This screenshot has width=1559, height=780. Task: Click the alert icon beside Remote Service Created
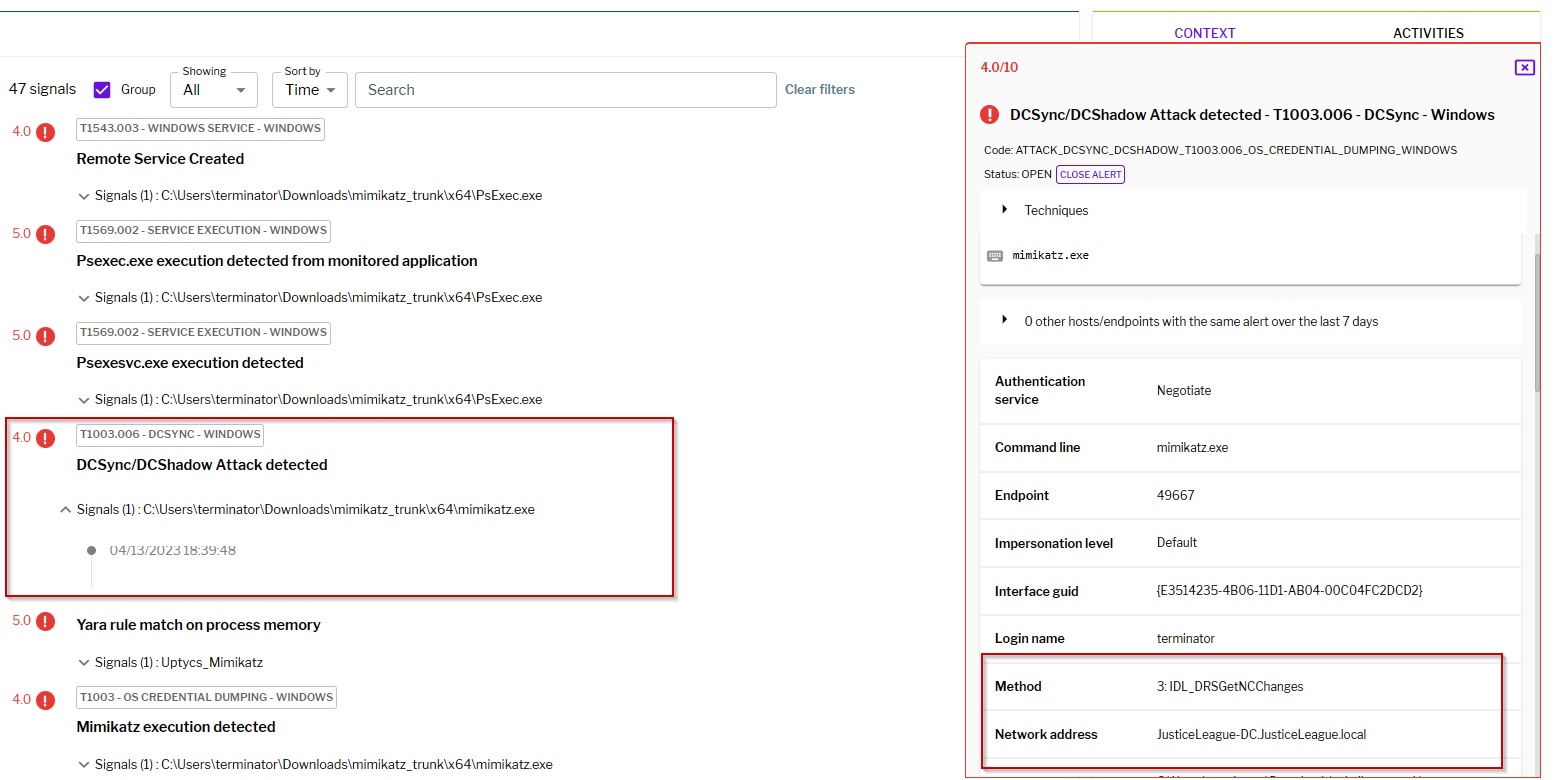(x=45, y=132)
